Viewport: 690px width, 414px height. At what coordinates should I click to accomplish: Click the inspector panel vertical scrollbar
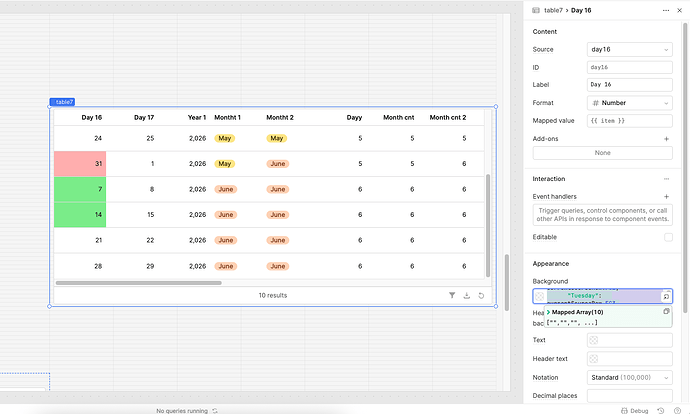[x=685, y=167]
